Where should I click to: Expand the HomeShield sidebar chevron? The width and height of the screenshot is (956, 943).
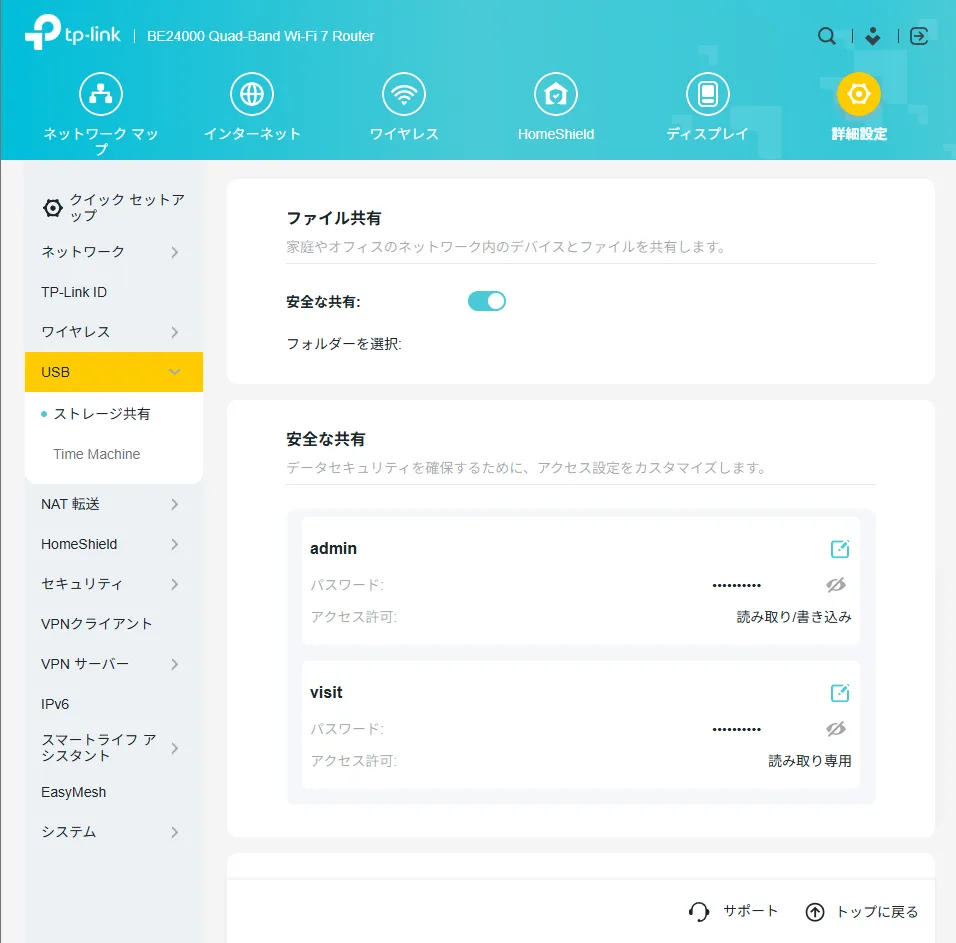pos(175,544)
